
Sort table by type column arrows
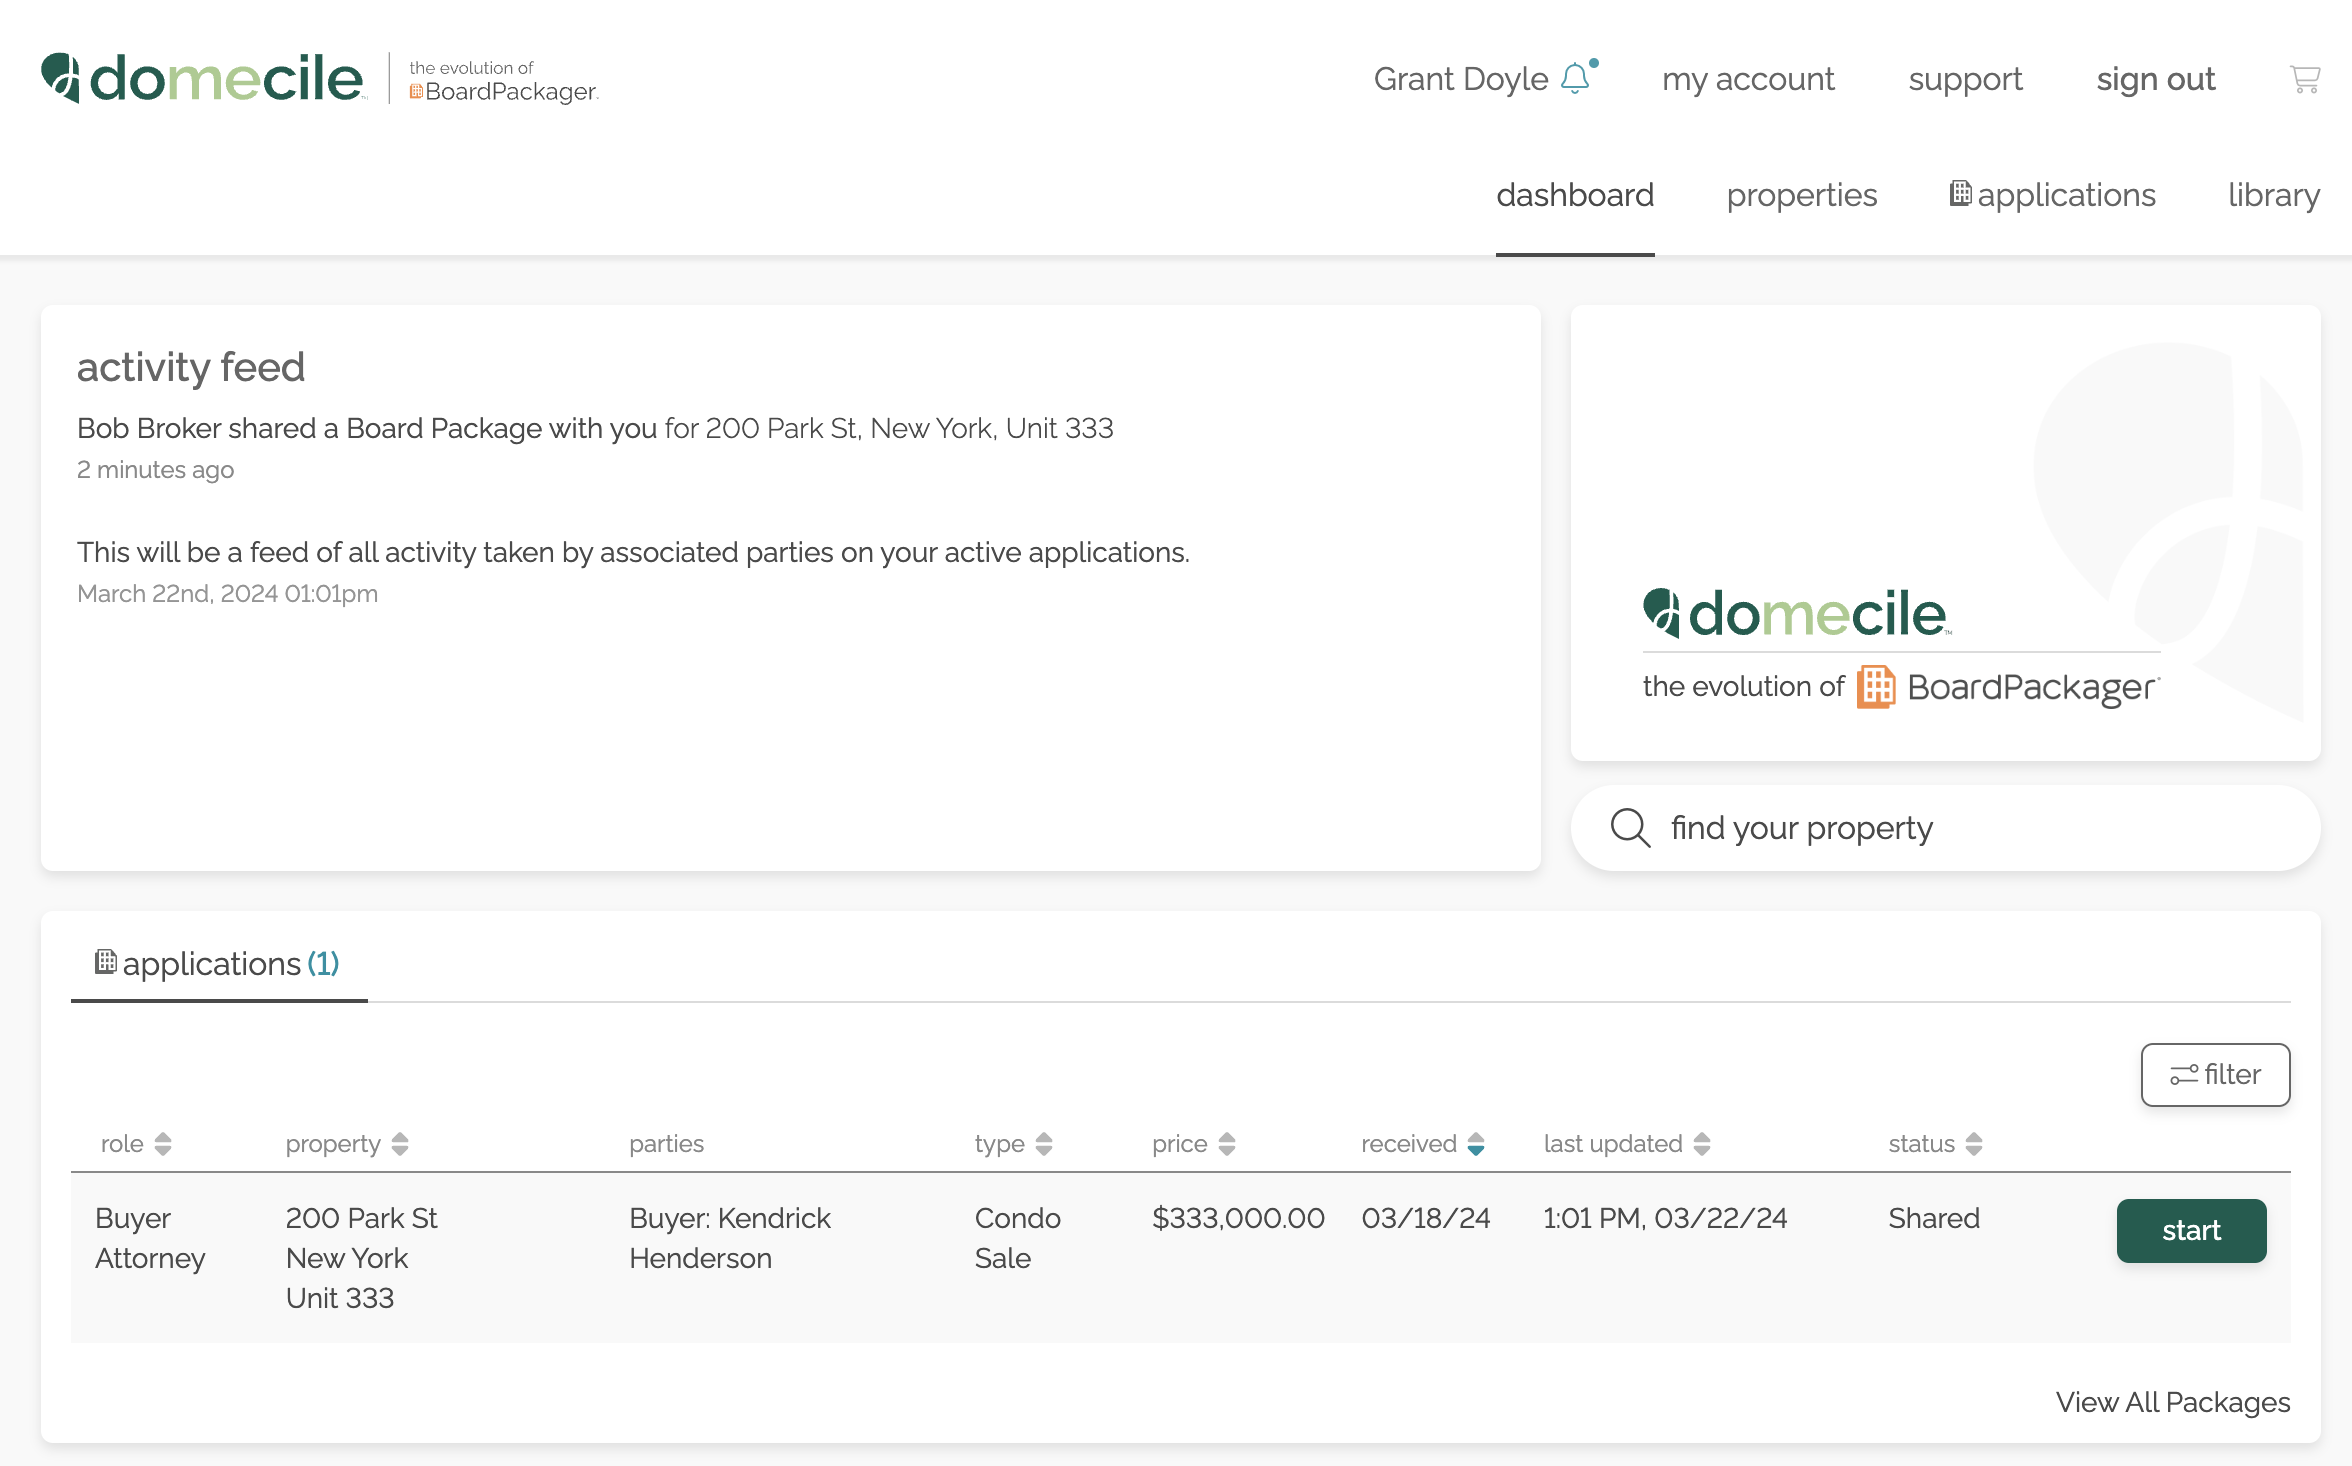point(1044,1144)
